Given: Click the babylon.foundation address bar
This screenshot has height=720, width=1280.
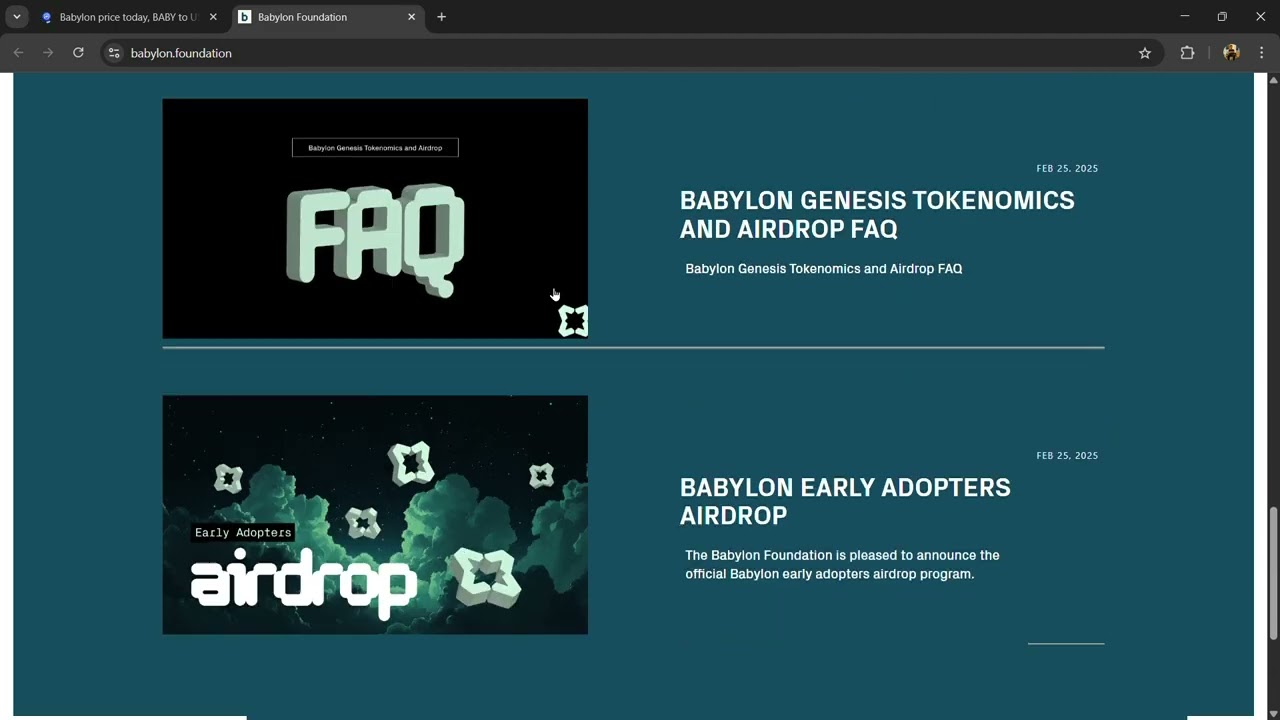Looking at the screenshot, I should tap(632, 53).
